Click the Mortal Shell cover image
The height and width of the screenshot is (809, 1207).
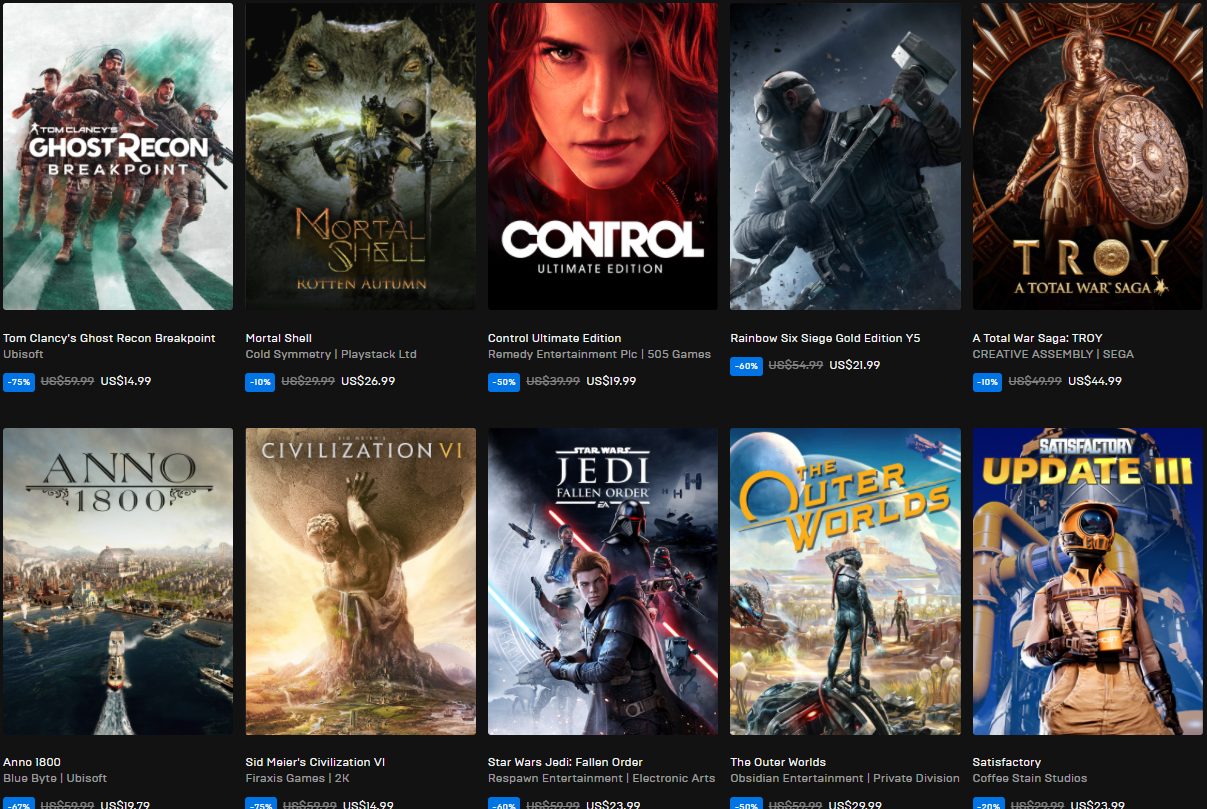(360, 157)
